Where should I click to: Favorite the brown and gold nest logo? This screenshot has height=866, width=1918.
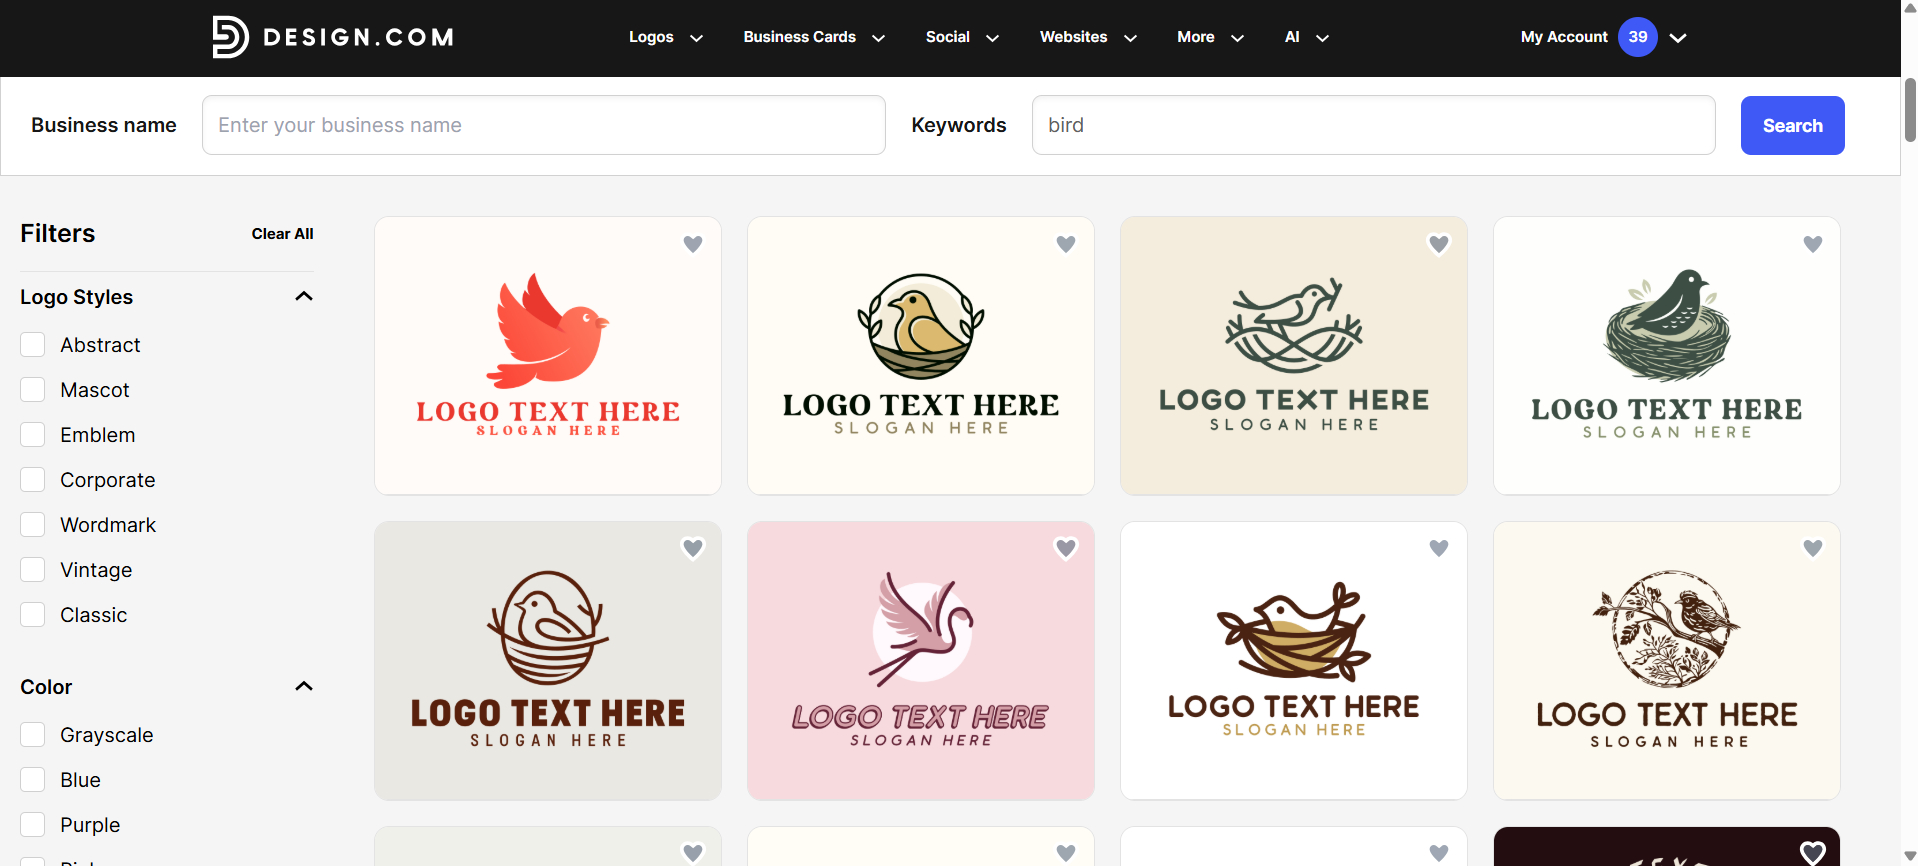[1439, 548]
